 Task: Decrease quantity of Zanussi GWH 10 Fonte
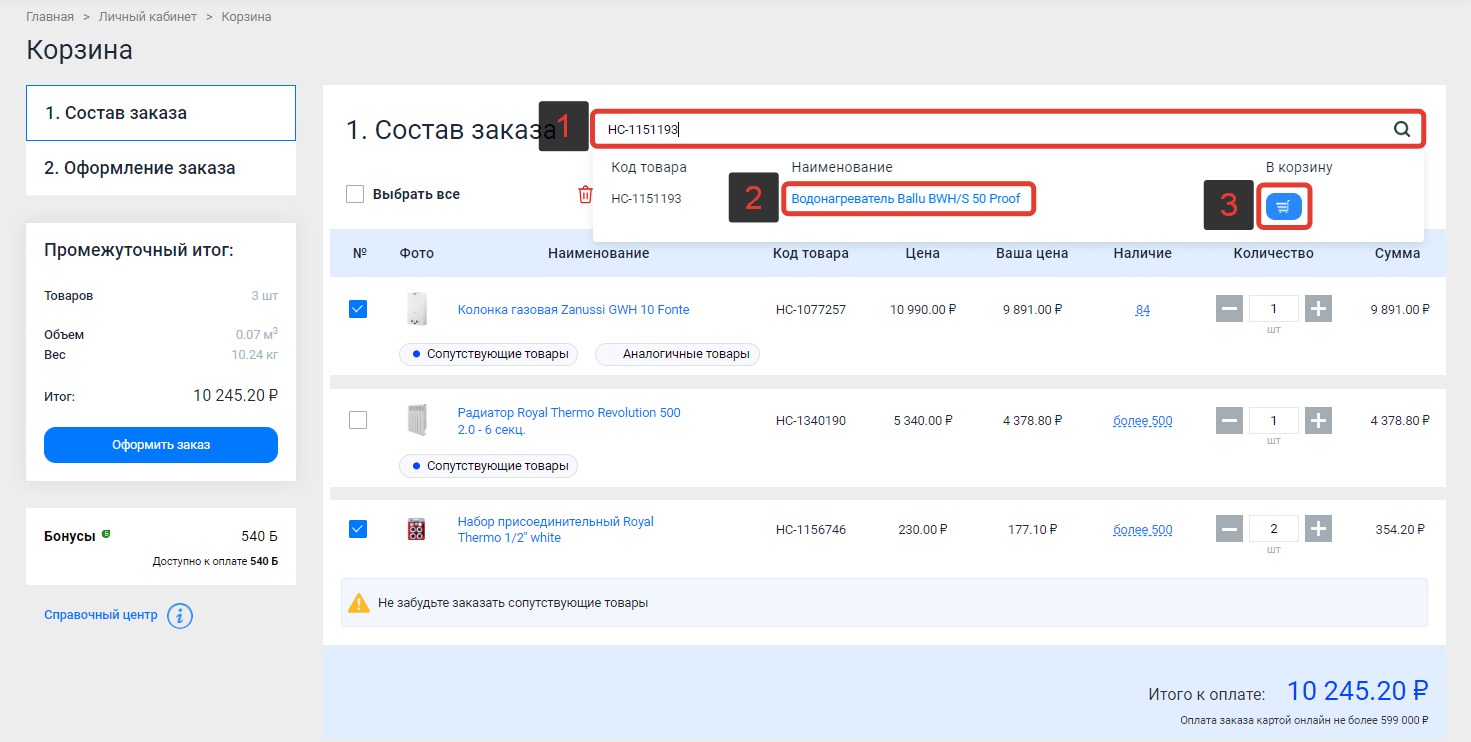(x=1230, y=309)
